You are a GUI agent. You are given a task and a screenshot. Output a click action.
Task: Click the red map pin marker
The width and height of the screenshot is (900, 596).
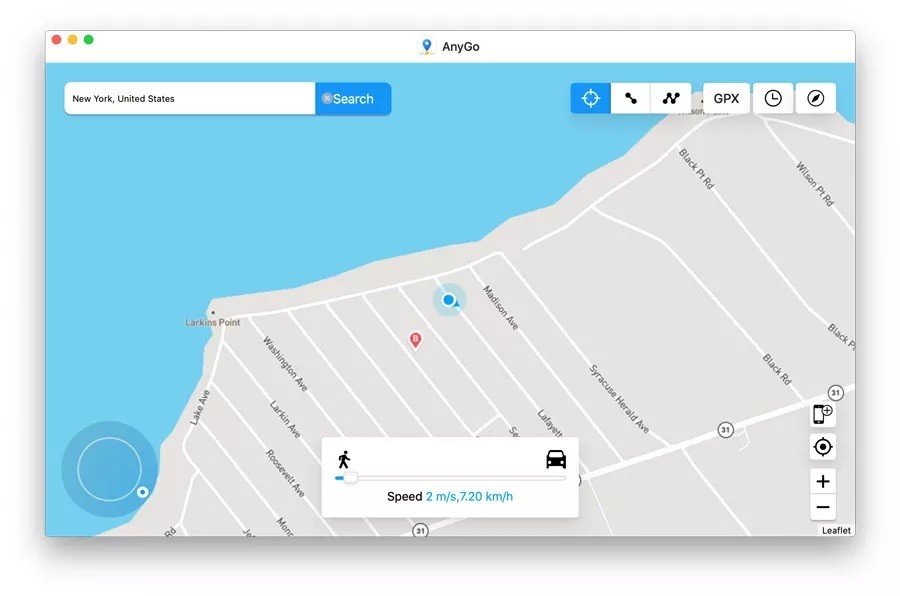pyautogui.click(x=416, y=340)
